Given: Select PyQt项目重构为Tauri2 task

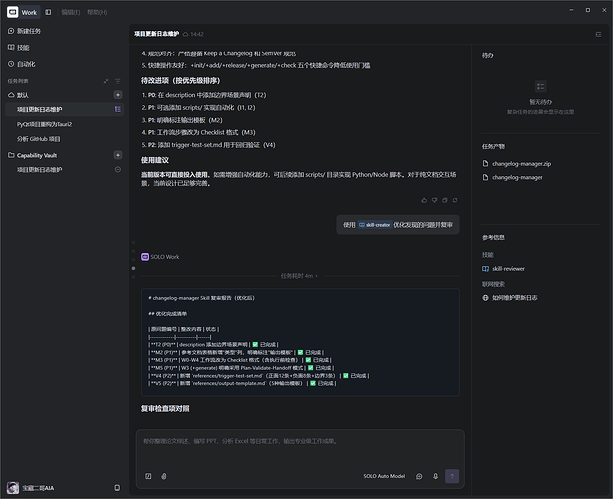Looking at the screenshot, I should (x=44, y=124).
